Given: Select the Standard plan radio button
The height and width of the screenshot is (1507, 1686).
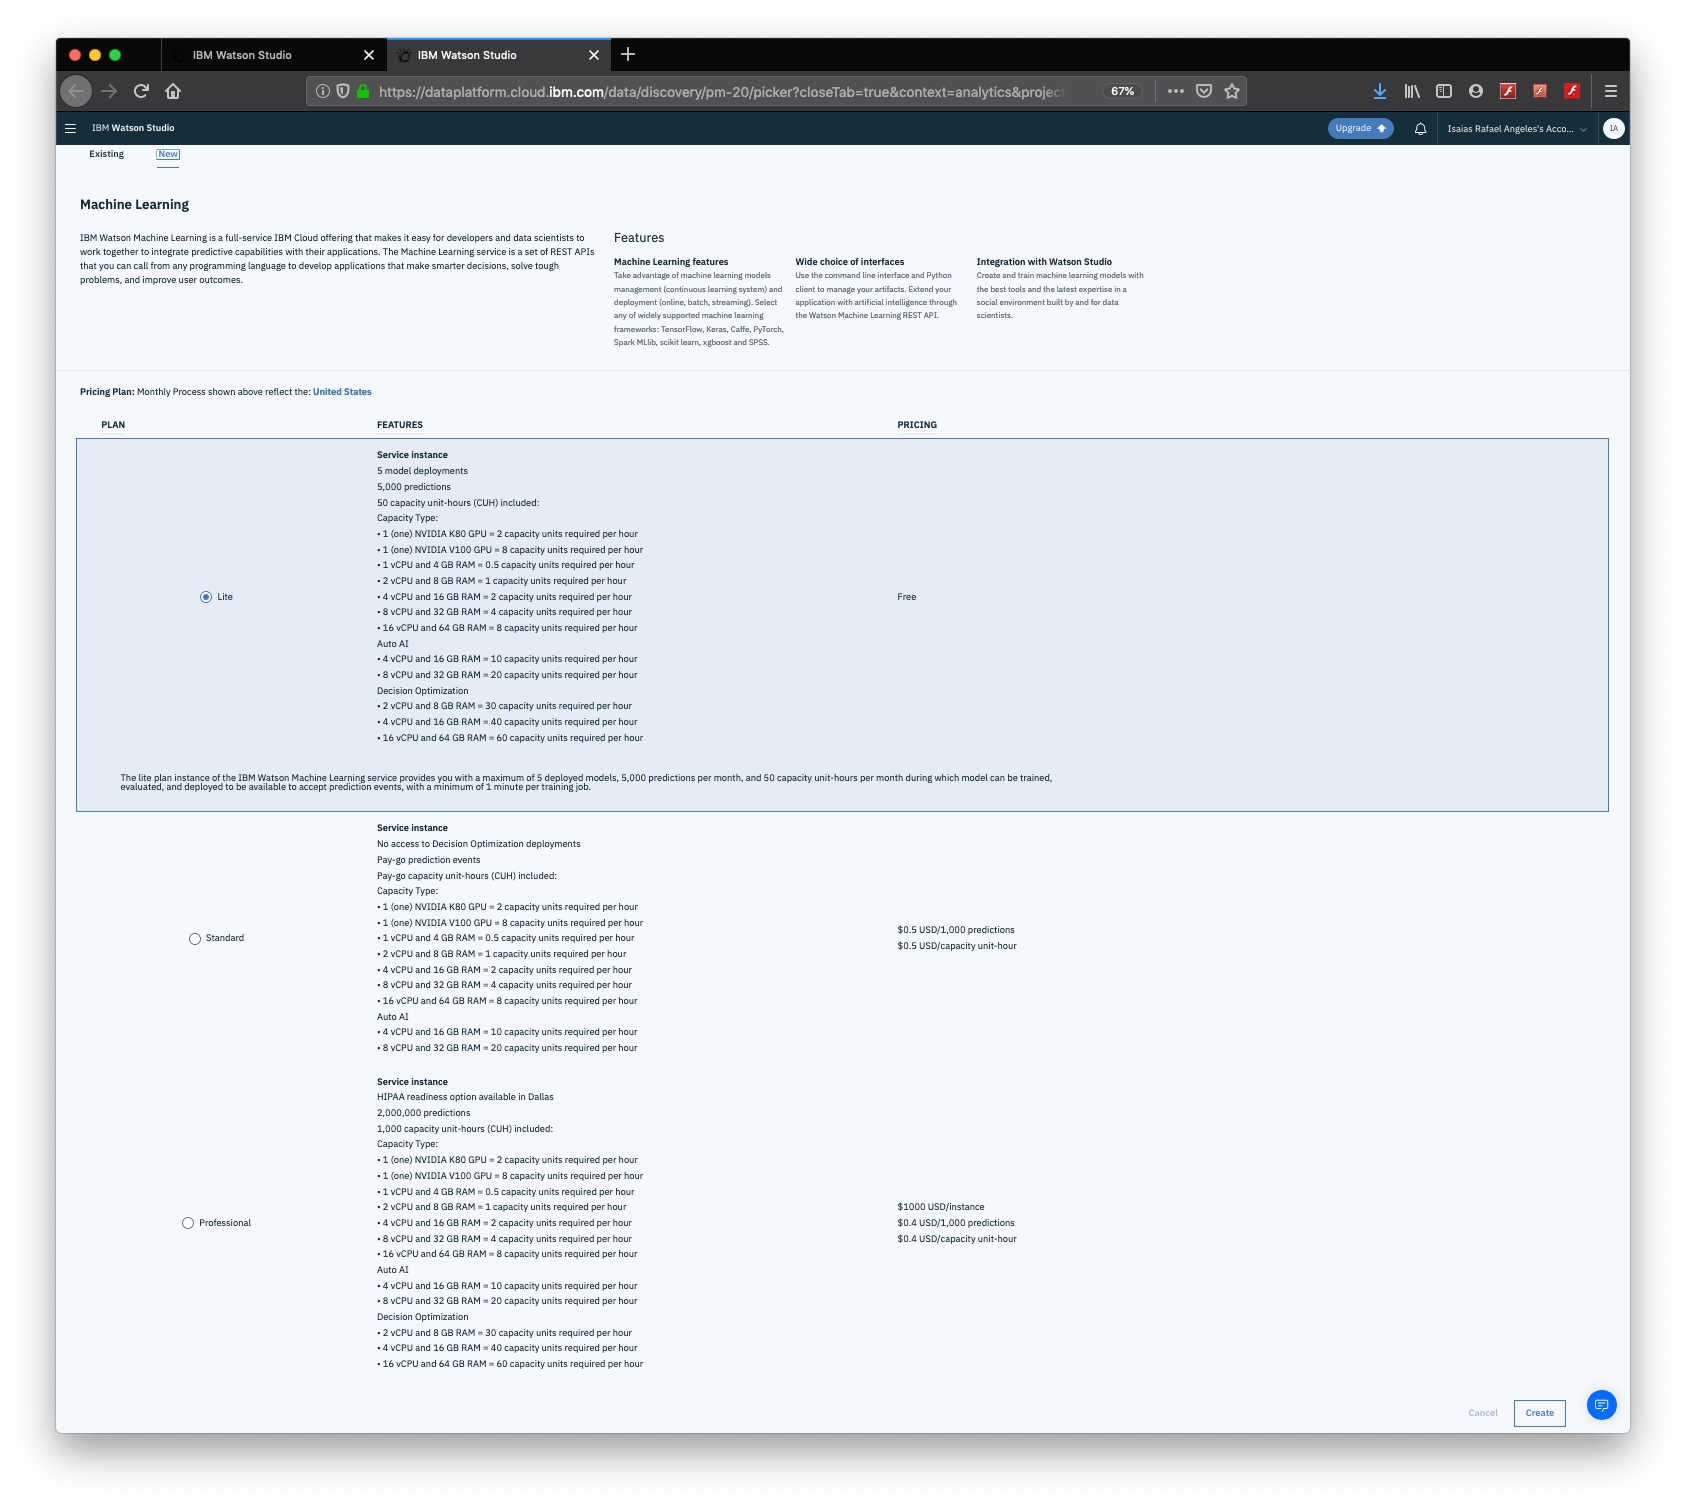Looking at the screenshot, I should tap(195, 939).
